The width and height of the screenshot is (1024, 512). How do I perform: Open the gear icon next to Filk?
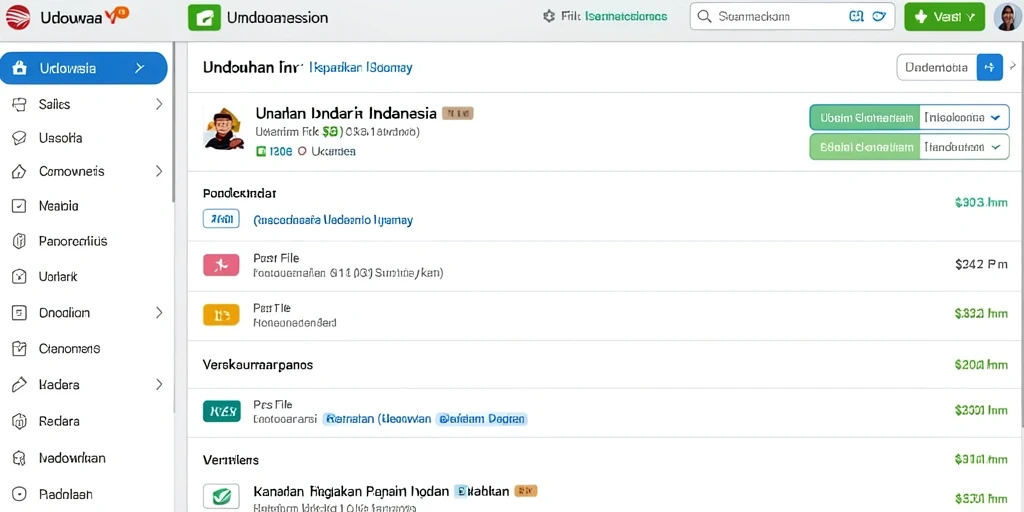tap(549, 16)
